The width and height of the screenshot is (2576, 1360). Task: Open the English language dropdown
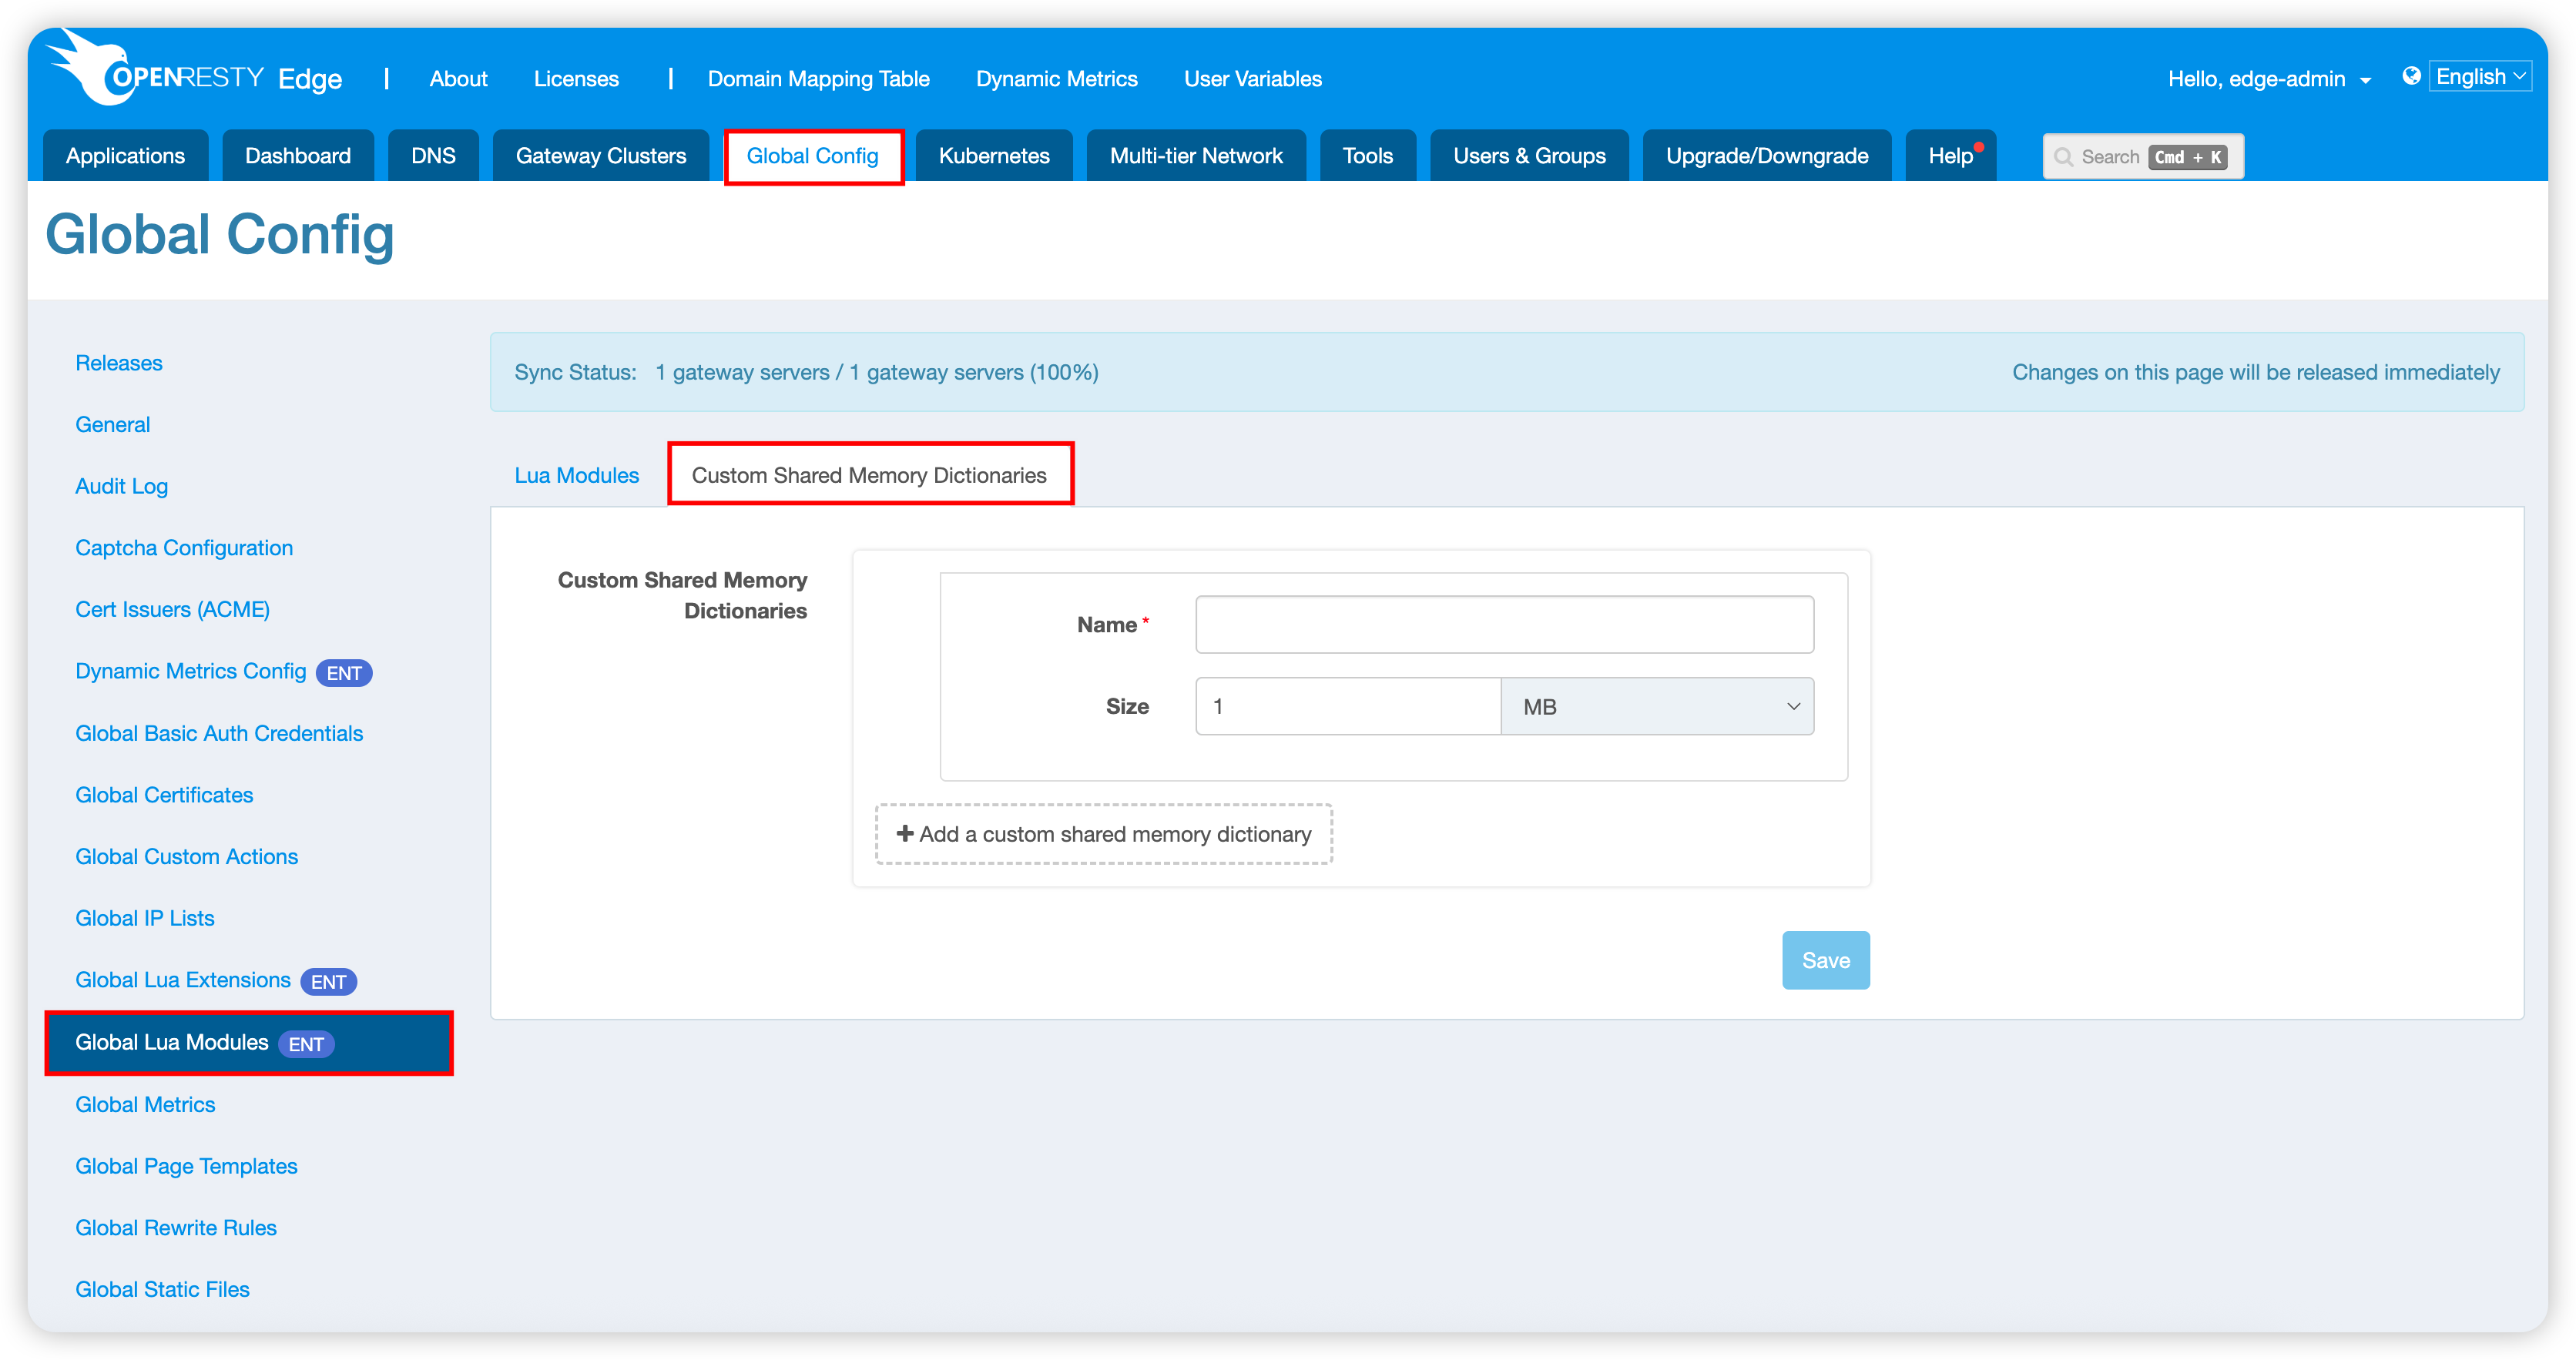(2481, 76)
